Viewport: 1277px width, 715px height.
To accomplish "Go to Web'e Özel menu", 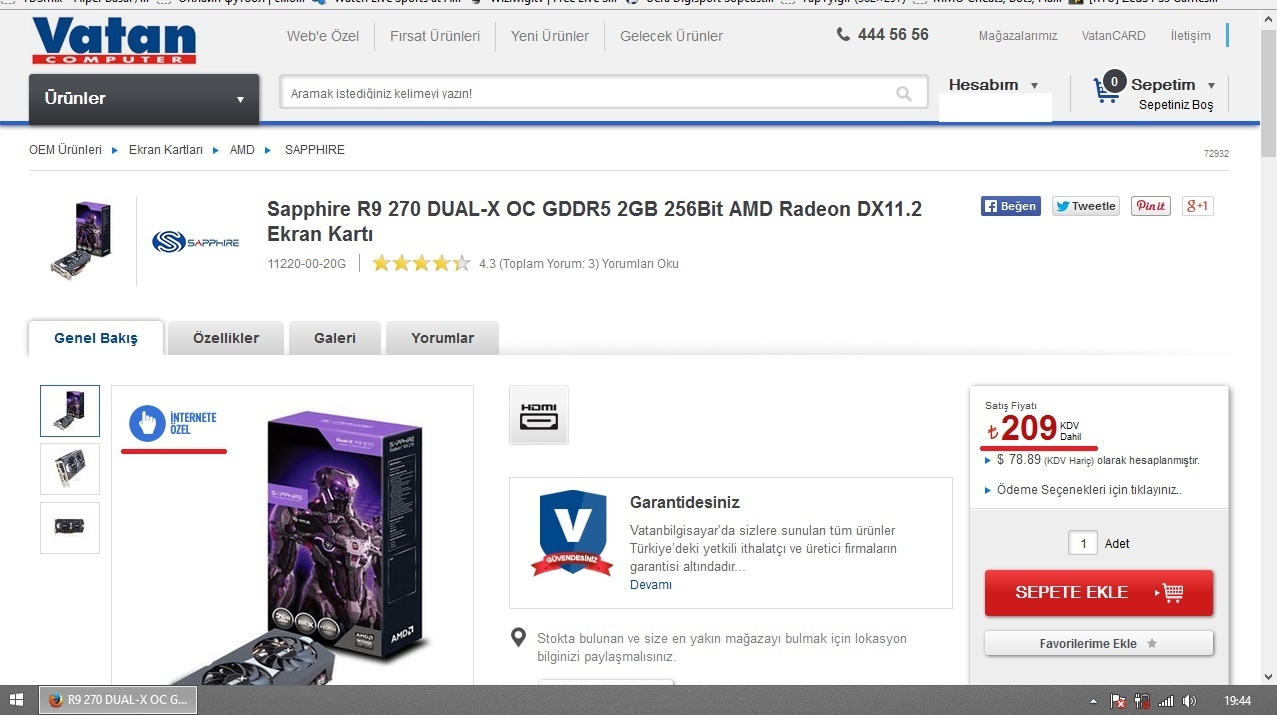I will click(x=323, y=36).
